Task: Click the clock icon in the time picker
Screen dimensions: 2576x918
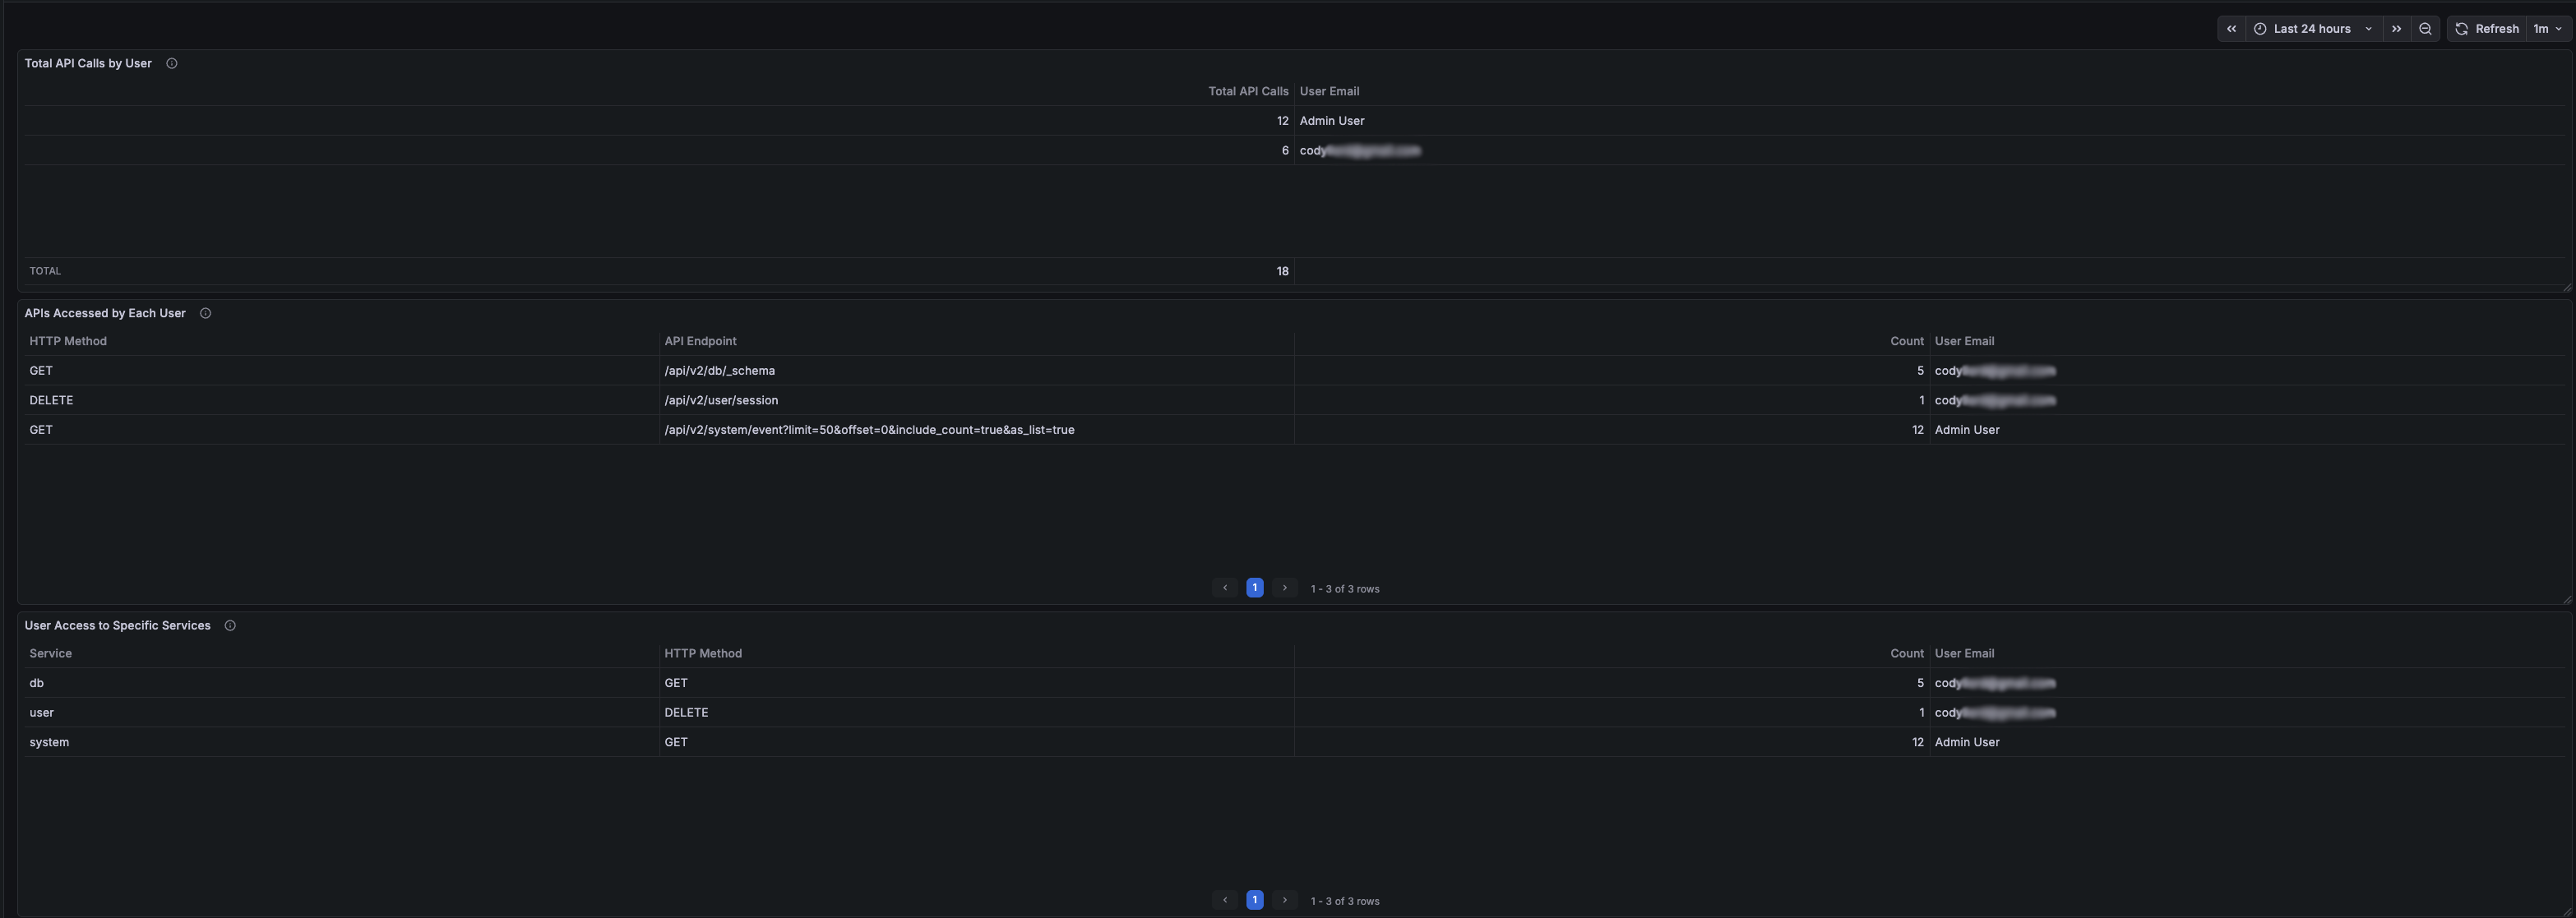Action: click(x=2260, y=28)
